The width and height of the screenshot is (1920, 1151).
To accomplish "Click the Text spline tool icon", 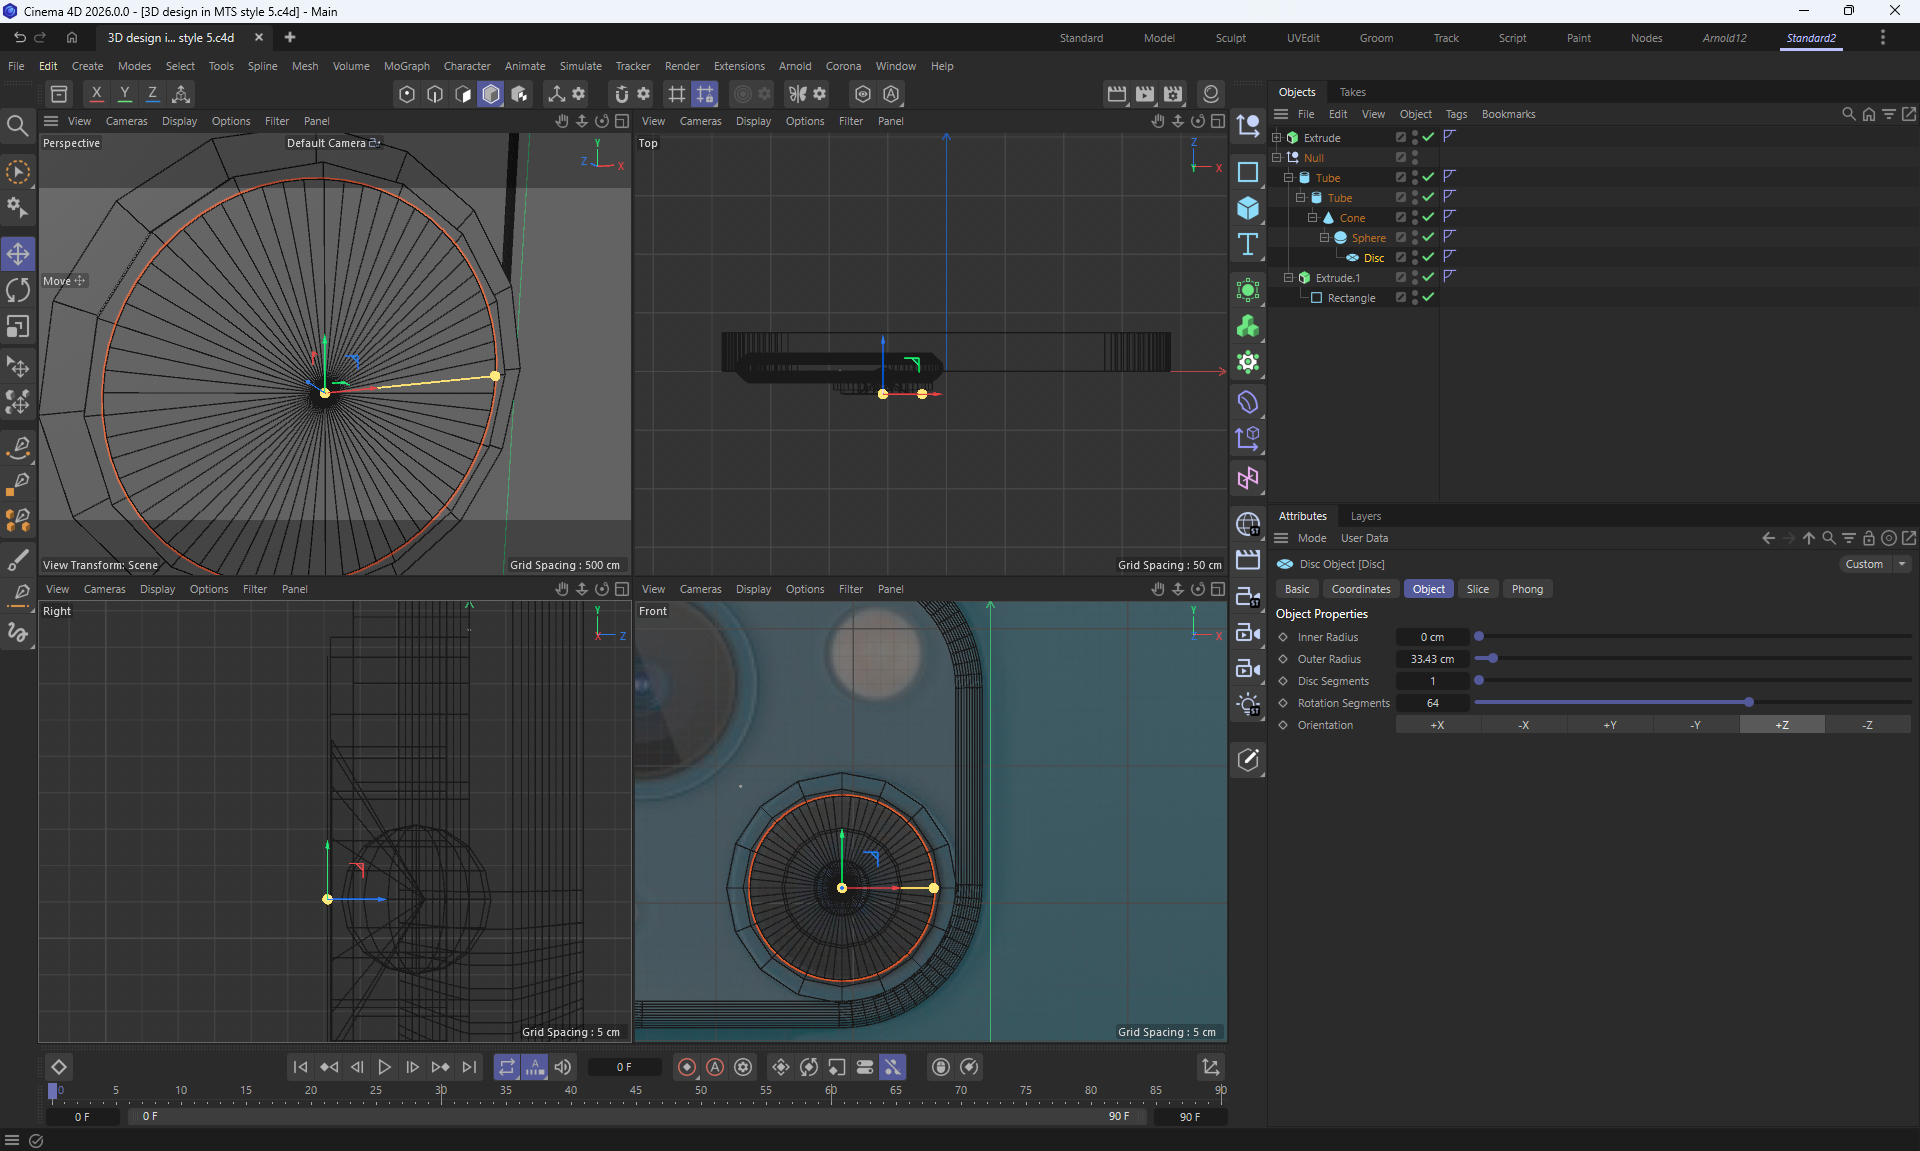I will click(1248, 245).
